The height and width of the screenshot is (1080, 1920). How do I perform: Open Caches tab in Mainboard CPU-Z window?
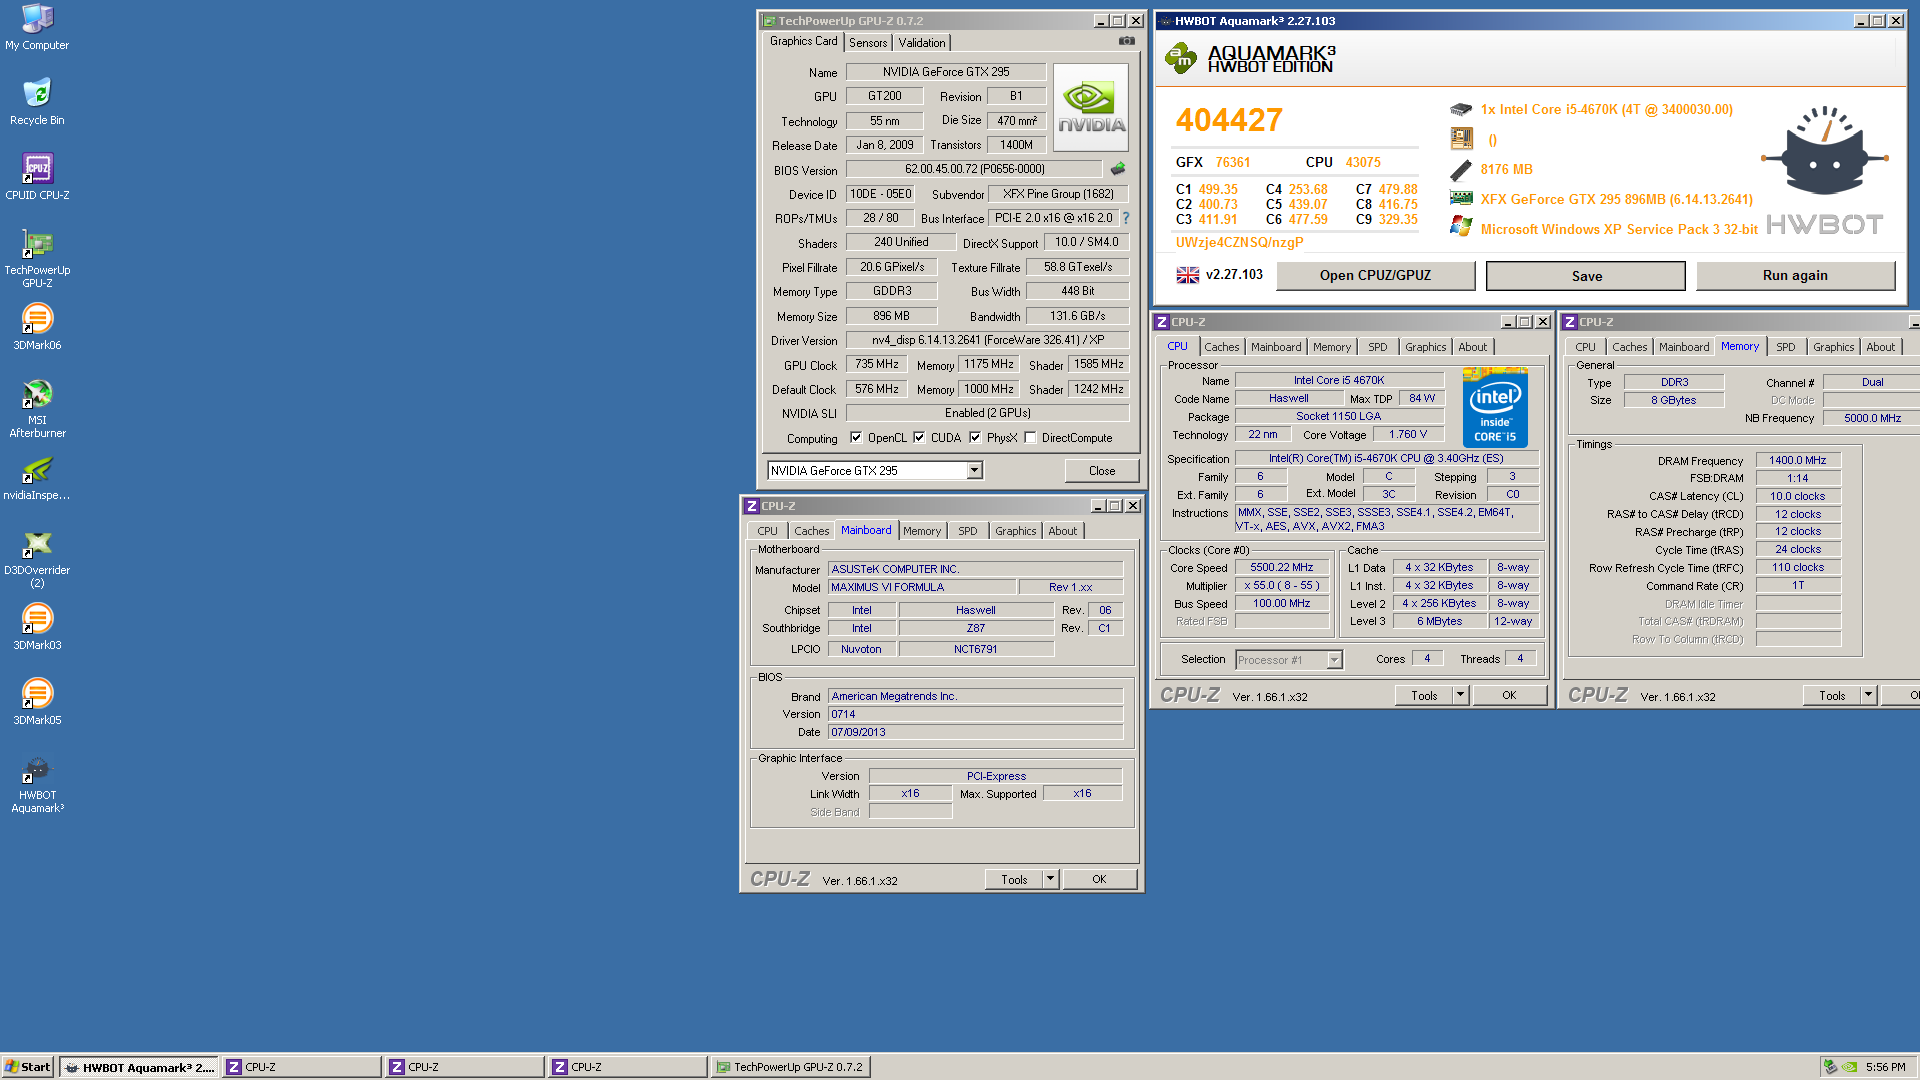coord(812,531)
